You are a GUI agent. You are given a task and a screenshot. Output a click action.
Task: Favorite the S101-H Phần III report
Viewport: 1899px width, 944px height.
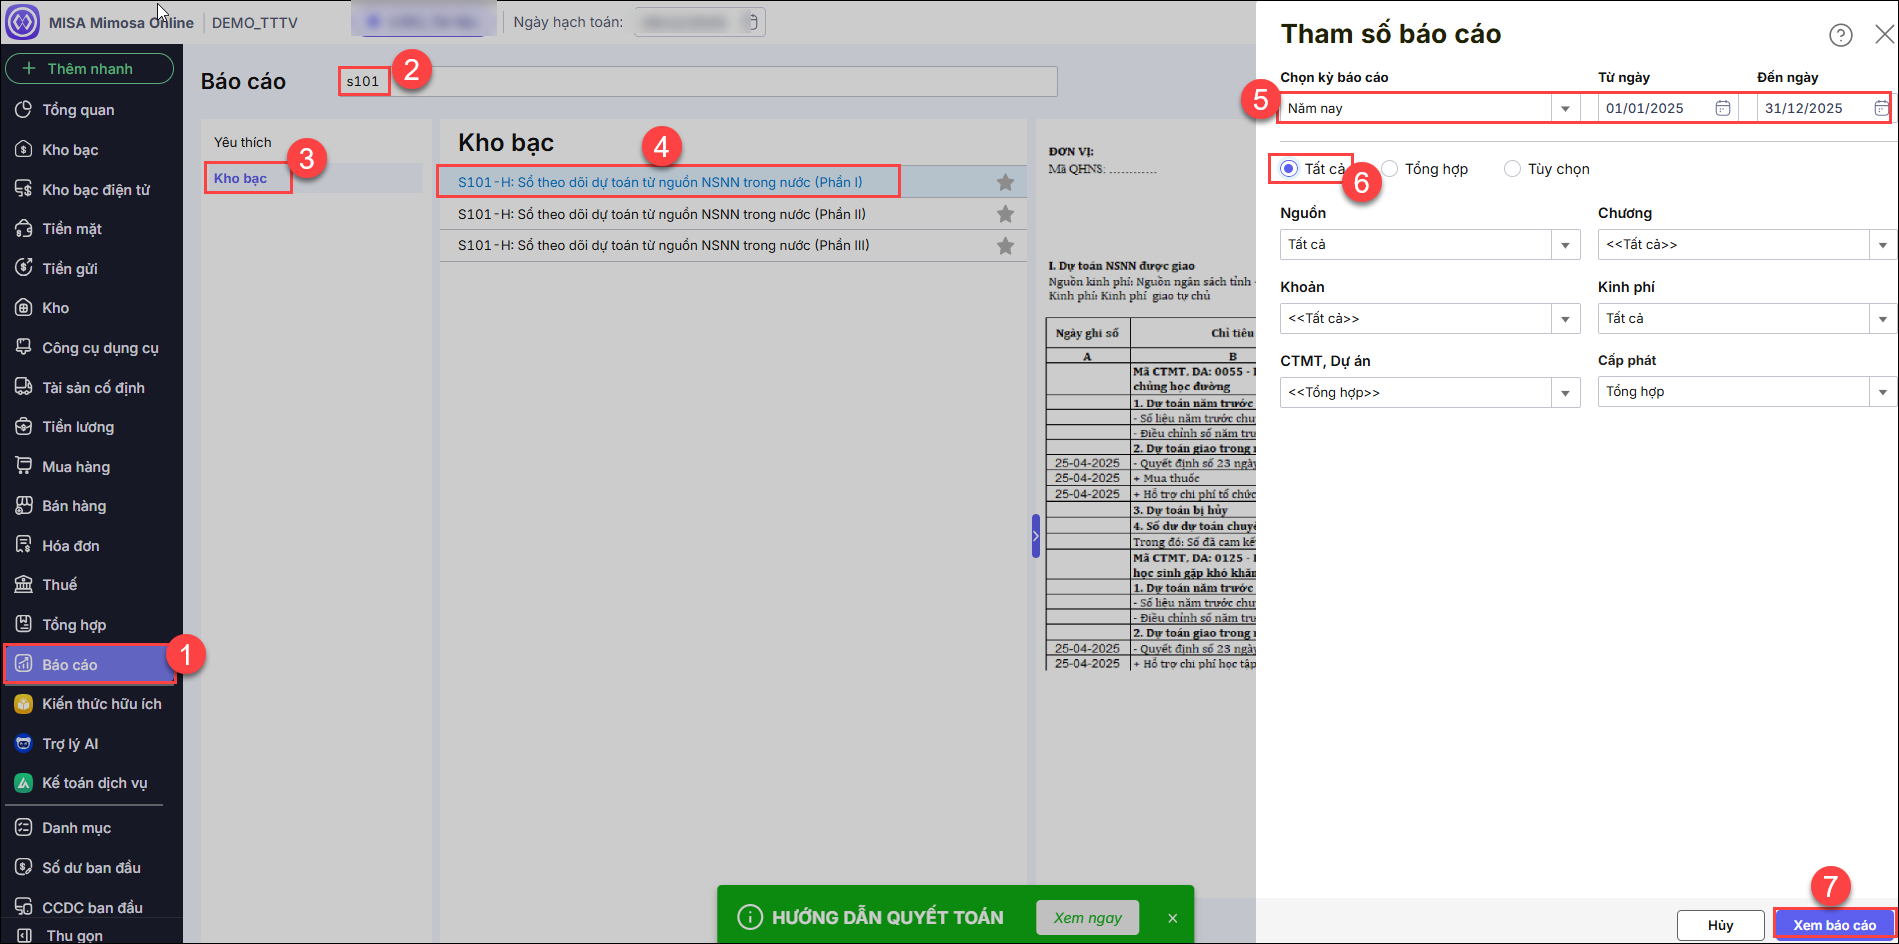point(1005,246)
